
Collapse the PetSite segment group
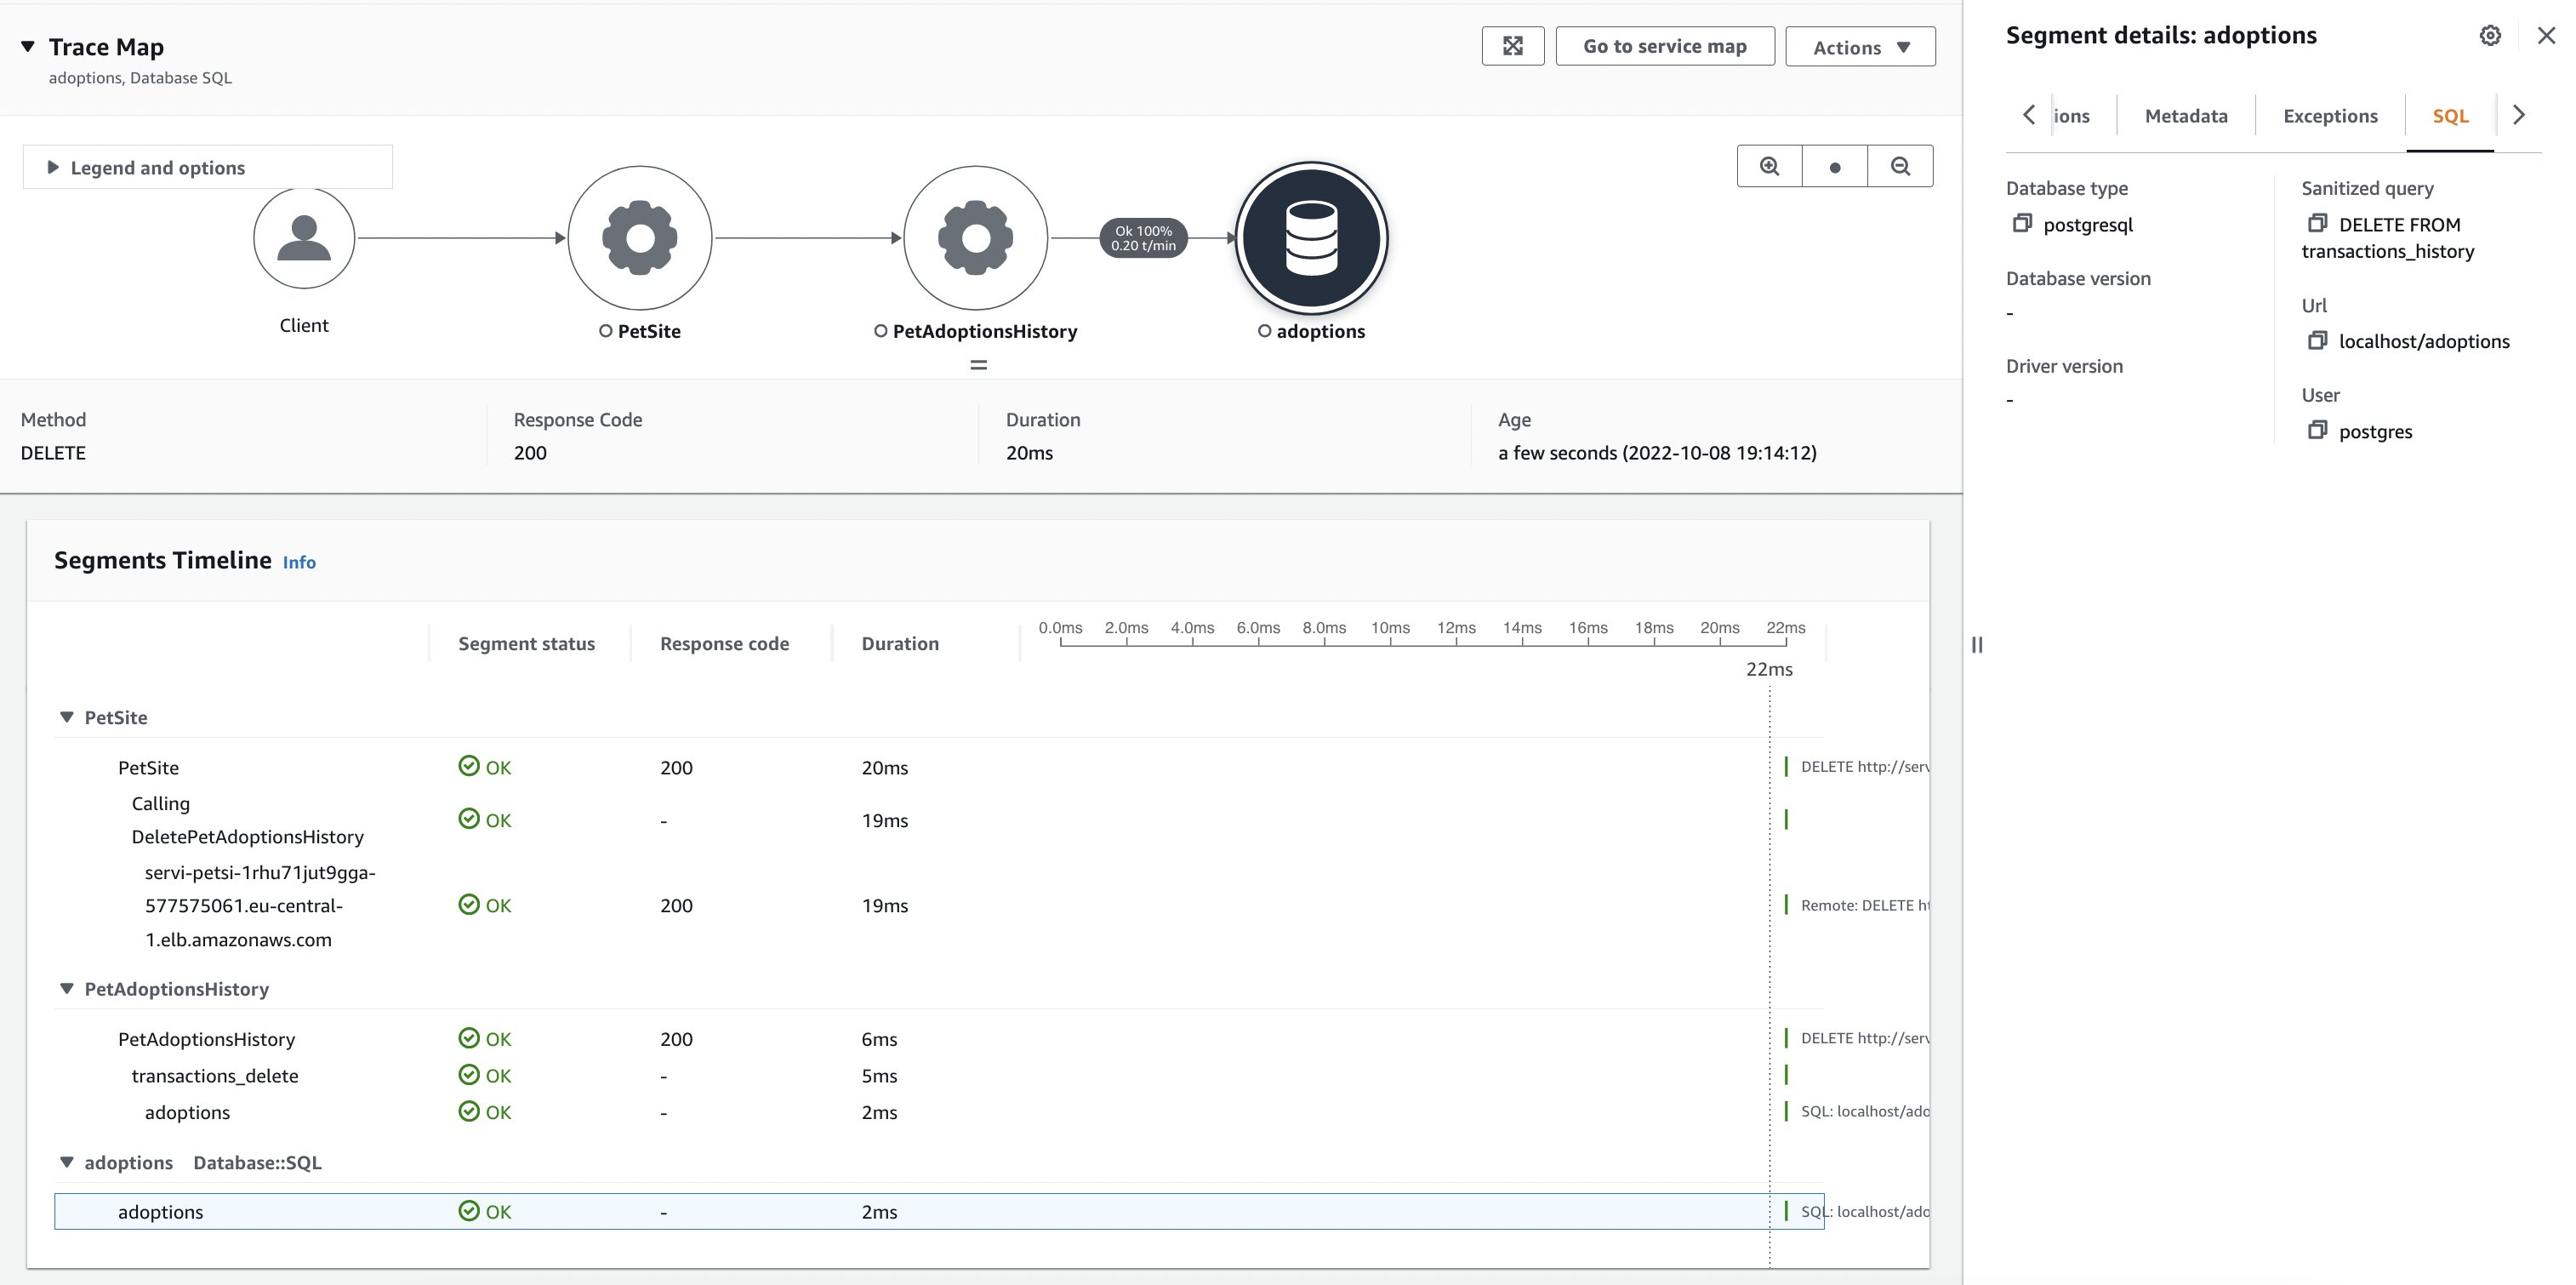click(x=66, y=716)
